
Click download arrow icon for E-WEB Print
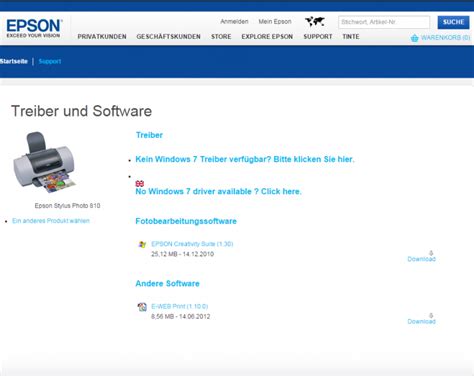coord(431,315)
